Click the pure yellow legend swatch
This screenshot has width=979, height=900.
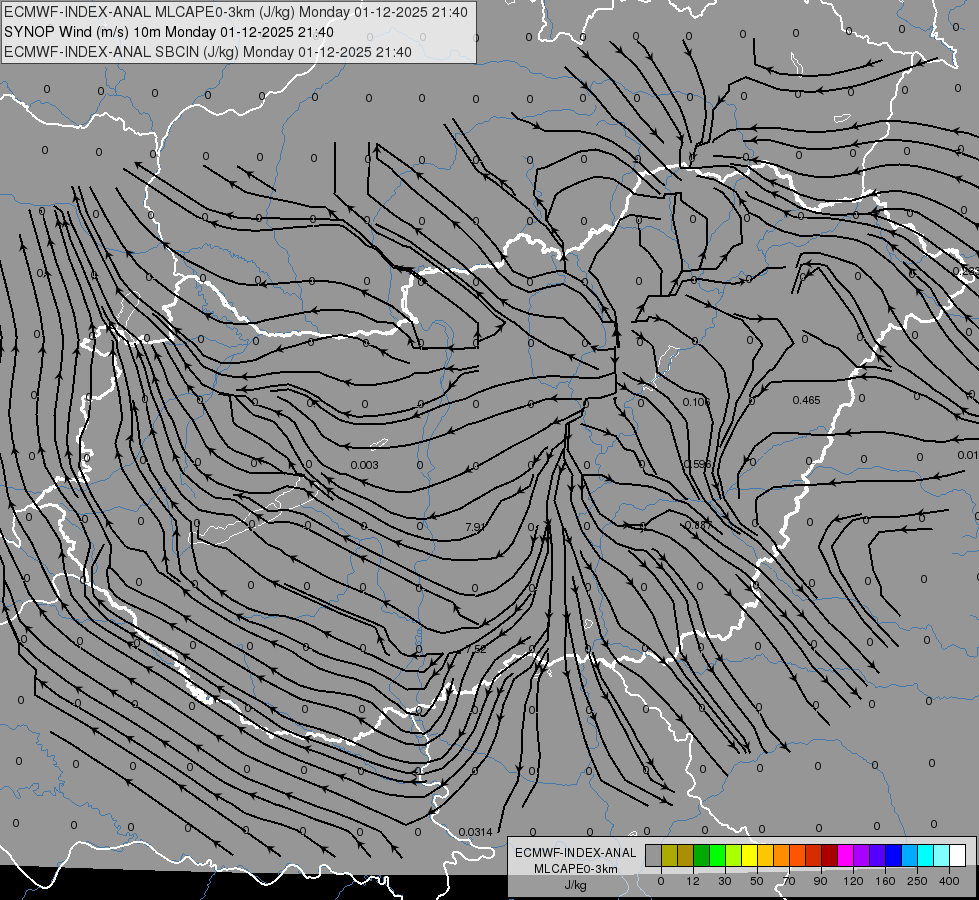click(750, 855)
